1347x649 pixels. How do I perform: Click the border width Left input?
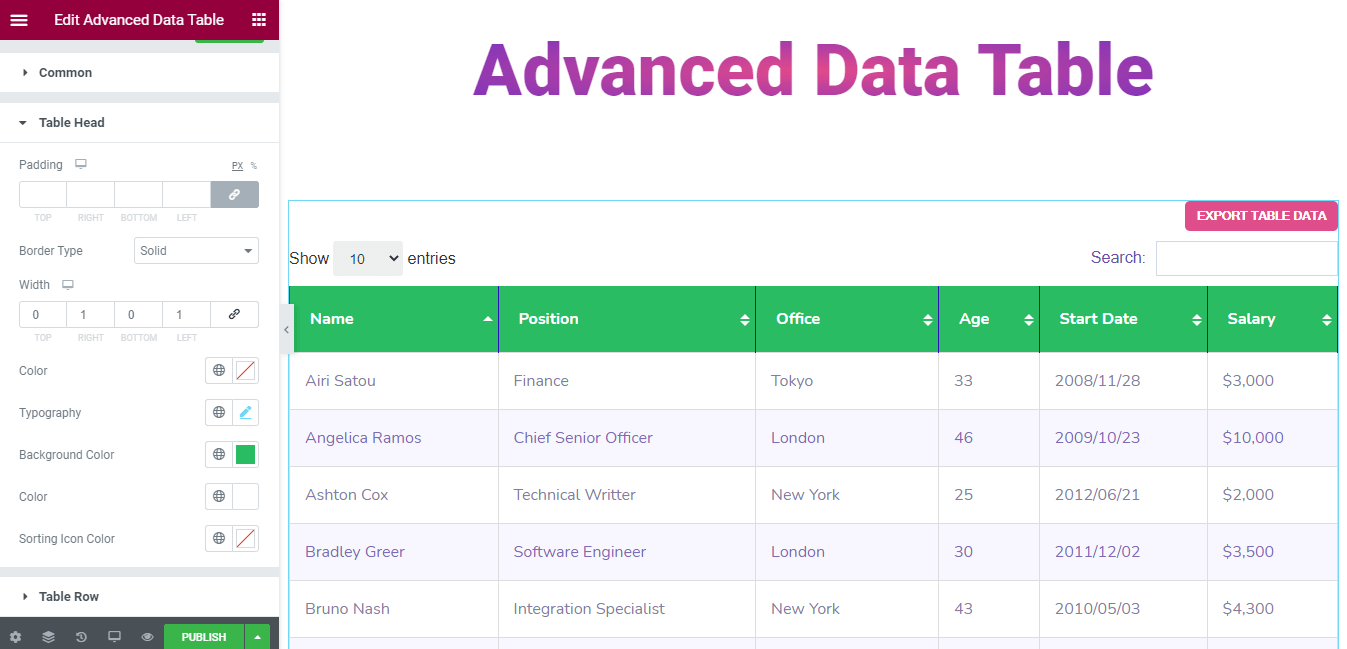[187, 314]
